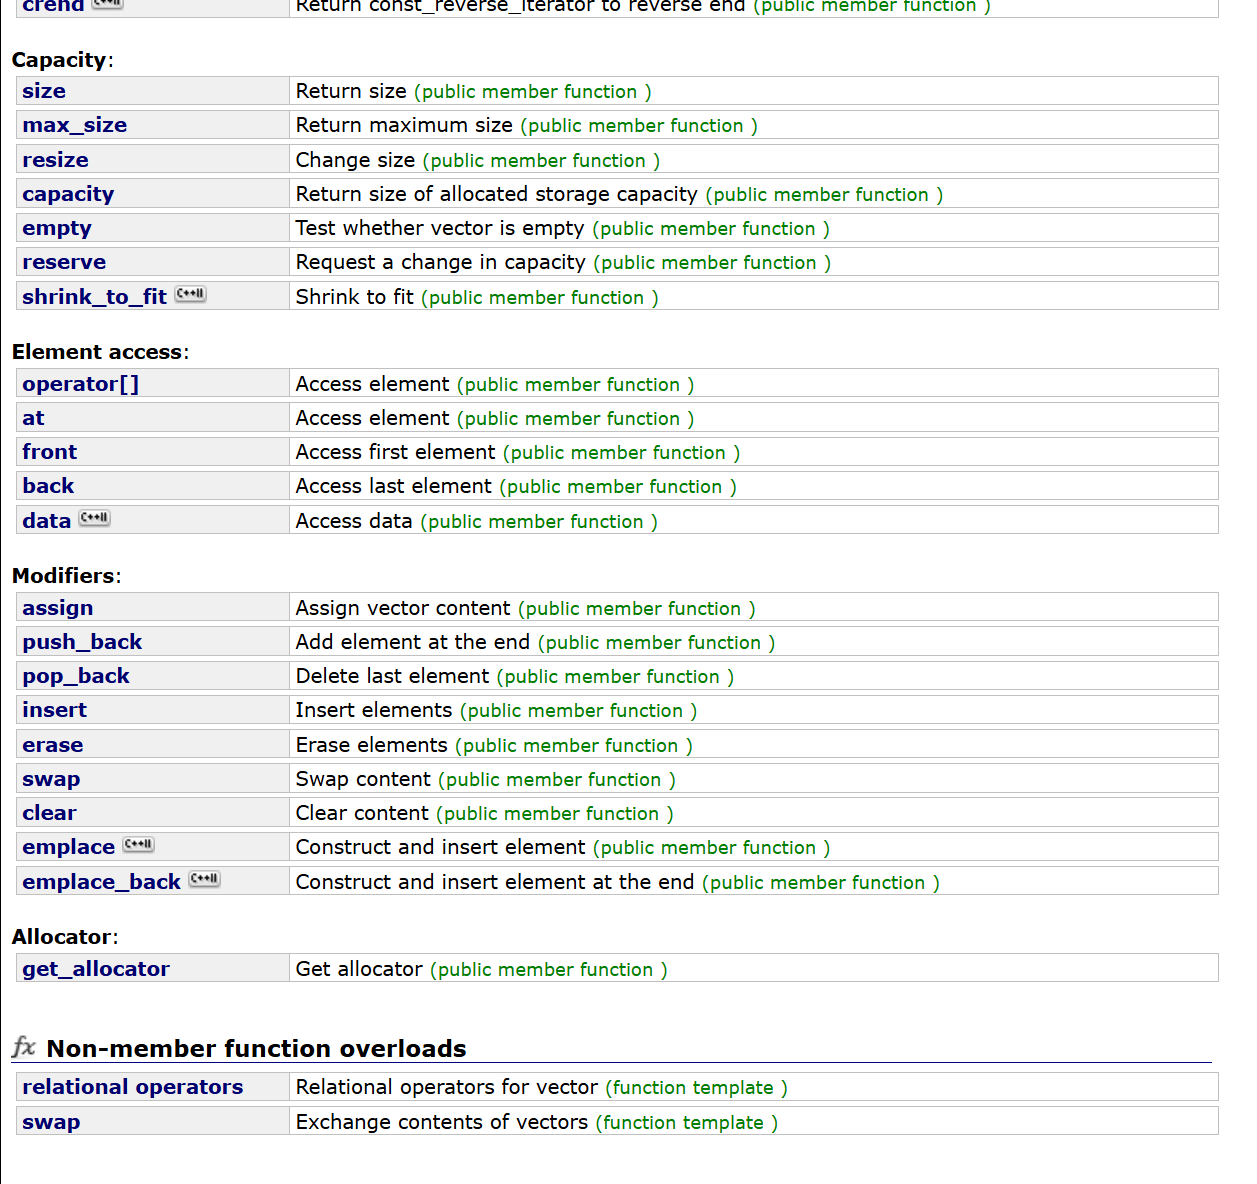Open the get_allocator link

tap(96, 969)
